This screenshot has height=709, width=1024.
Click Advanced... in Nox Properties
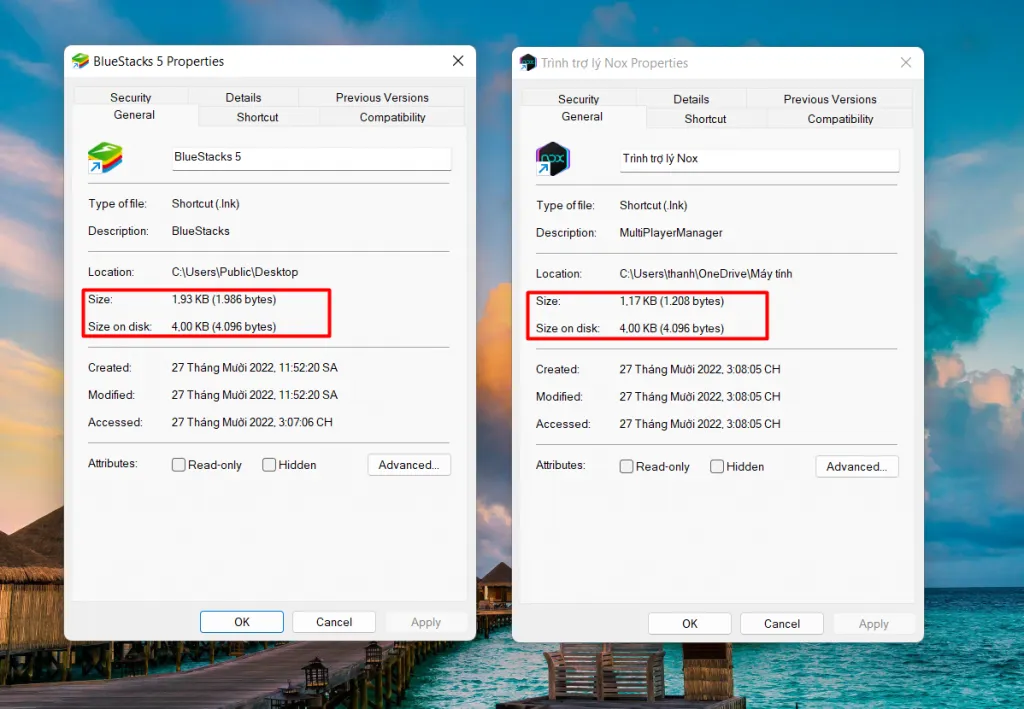point(857,467)
